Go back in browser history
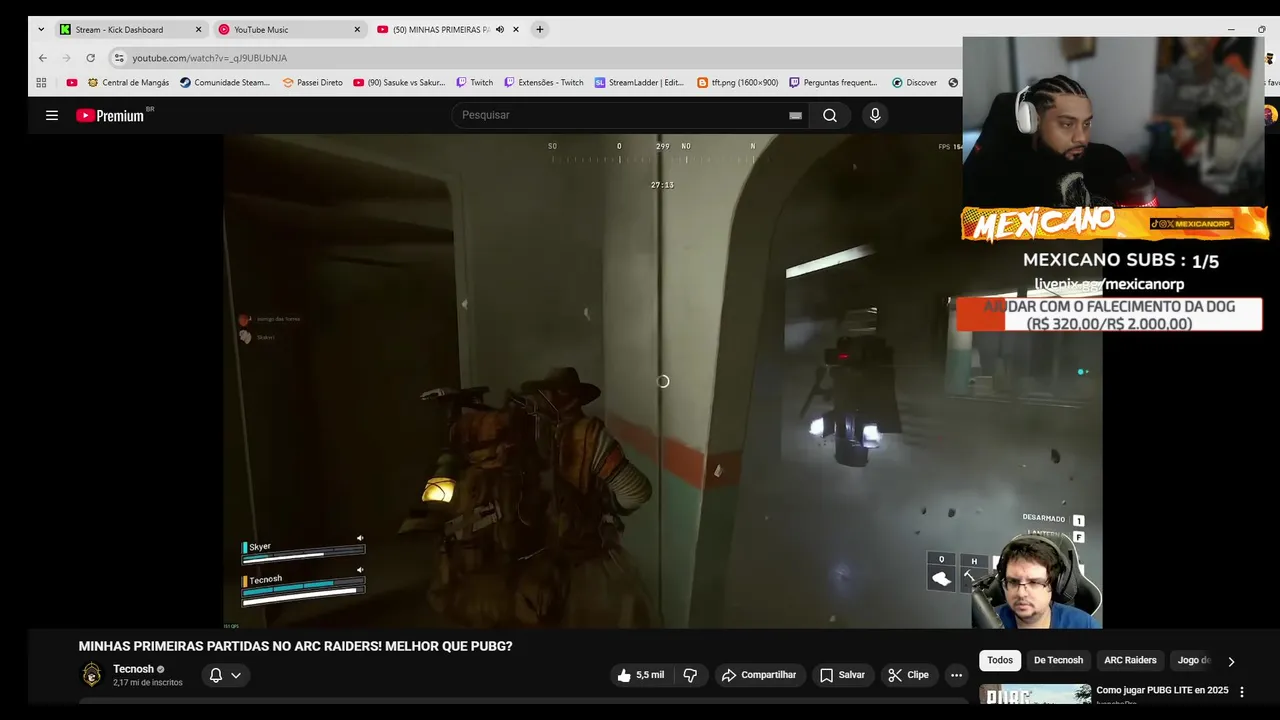 pos(42,58)
